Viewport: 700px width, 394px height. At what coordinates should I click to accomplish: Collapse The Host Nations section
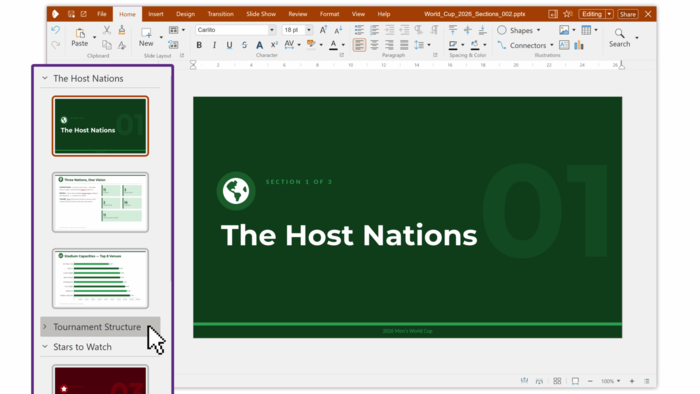tap(45, 78)
